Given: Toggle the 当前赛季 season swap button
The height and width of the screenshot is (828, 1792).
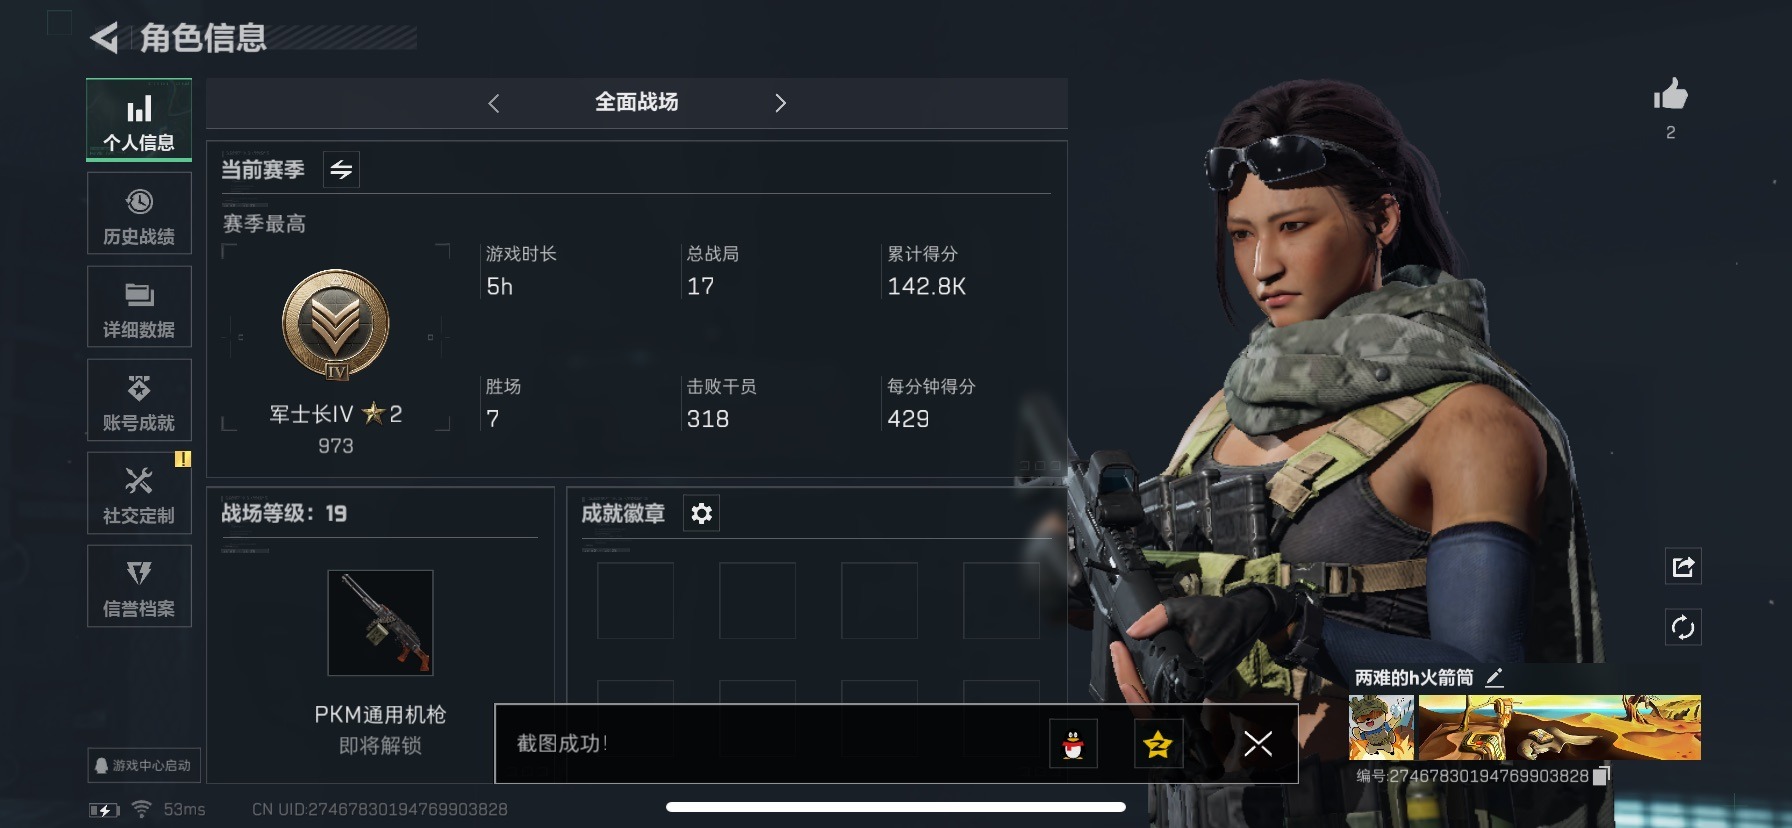Looking at the screenshot, I should pyautogui.click(x=341, y=170).
